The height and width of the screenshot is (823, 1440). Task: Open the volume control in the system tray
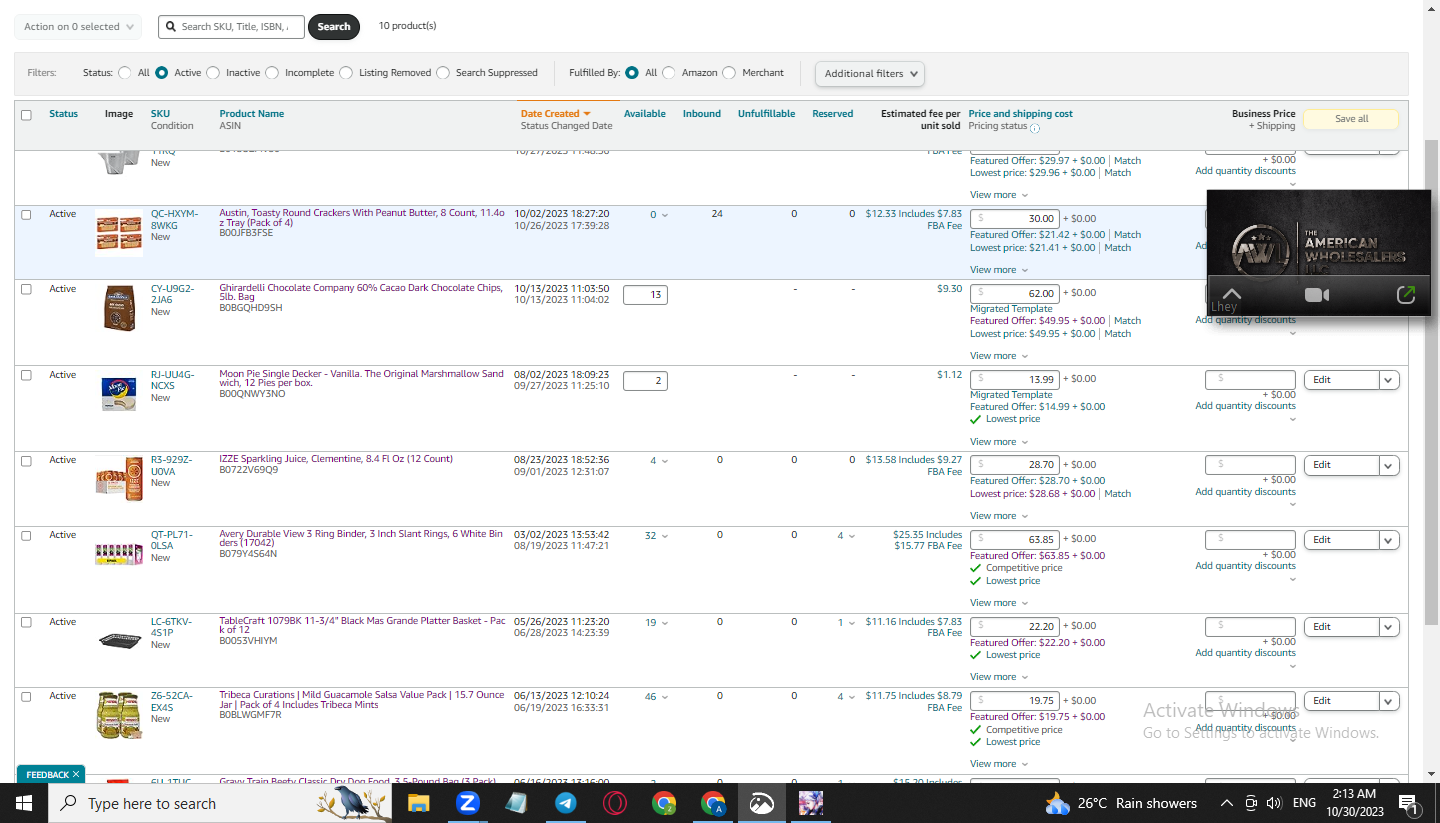1274,803
